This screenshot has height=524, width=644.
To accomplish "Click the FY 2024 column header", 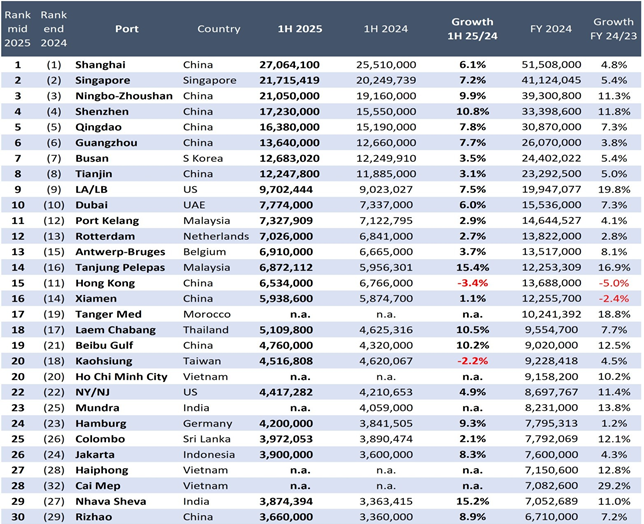I will (x=551, y=29).
